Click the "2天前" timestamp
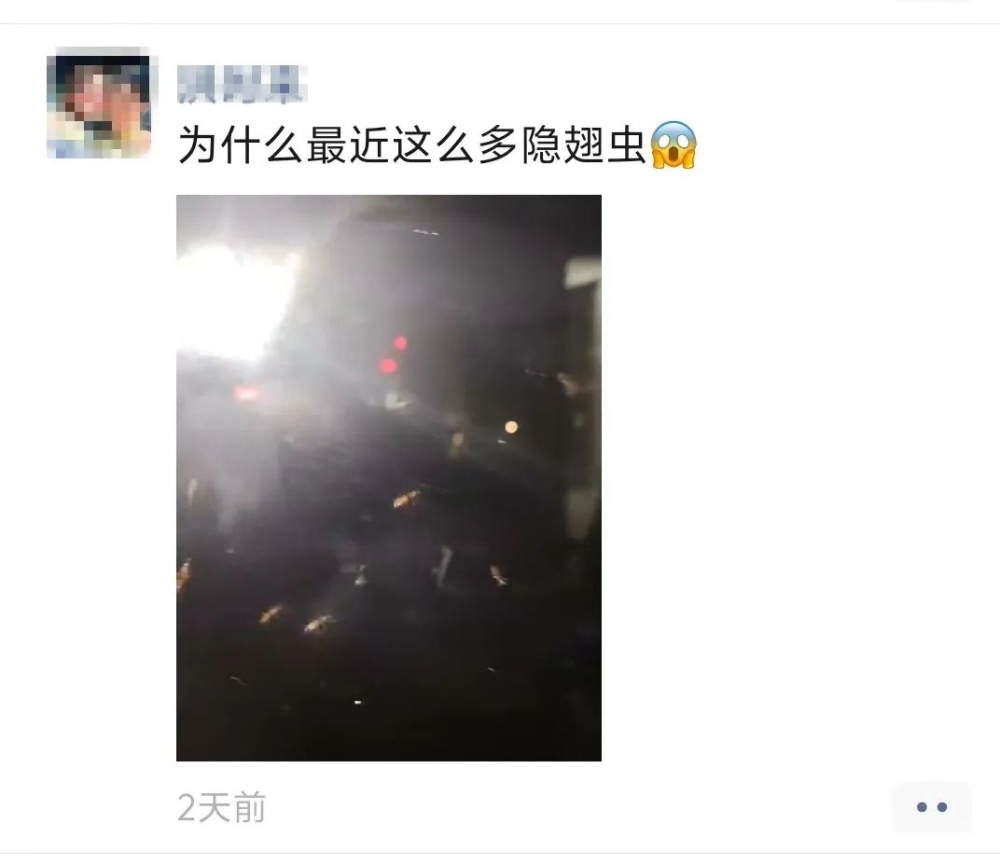 pos(221,808)
